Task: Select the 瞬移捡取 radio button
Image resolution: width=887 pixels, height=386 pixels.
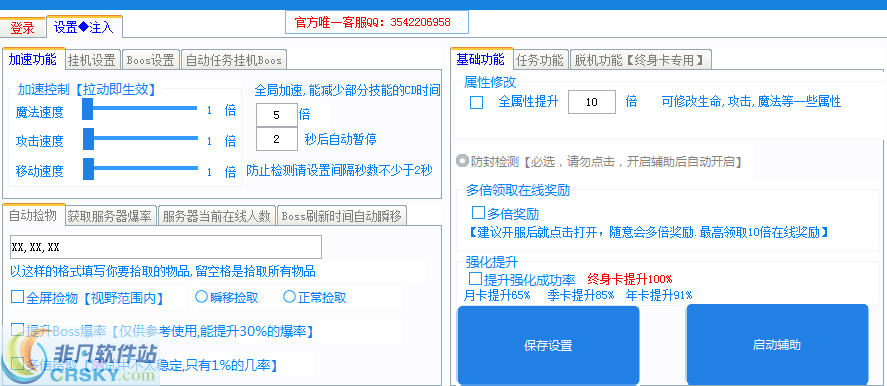Action: (x=201, y=296)
